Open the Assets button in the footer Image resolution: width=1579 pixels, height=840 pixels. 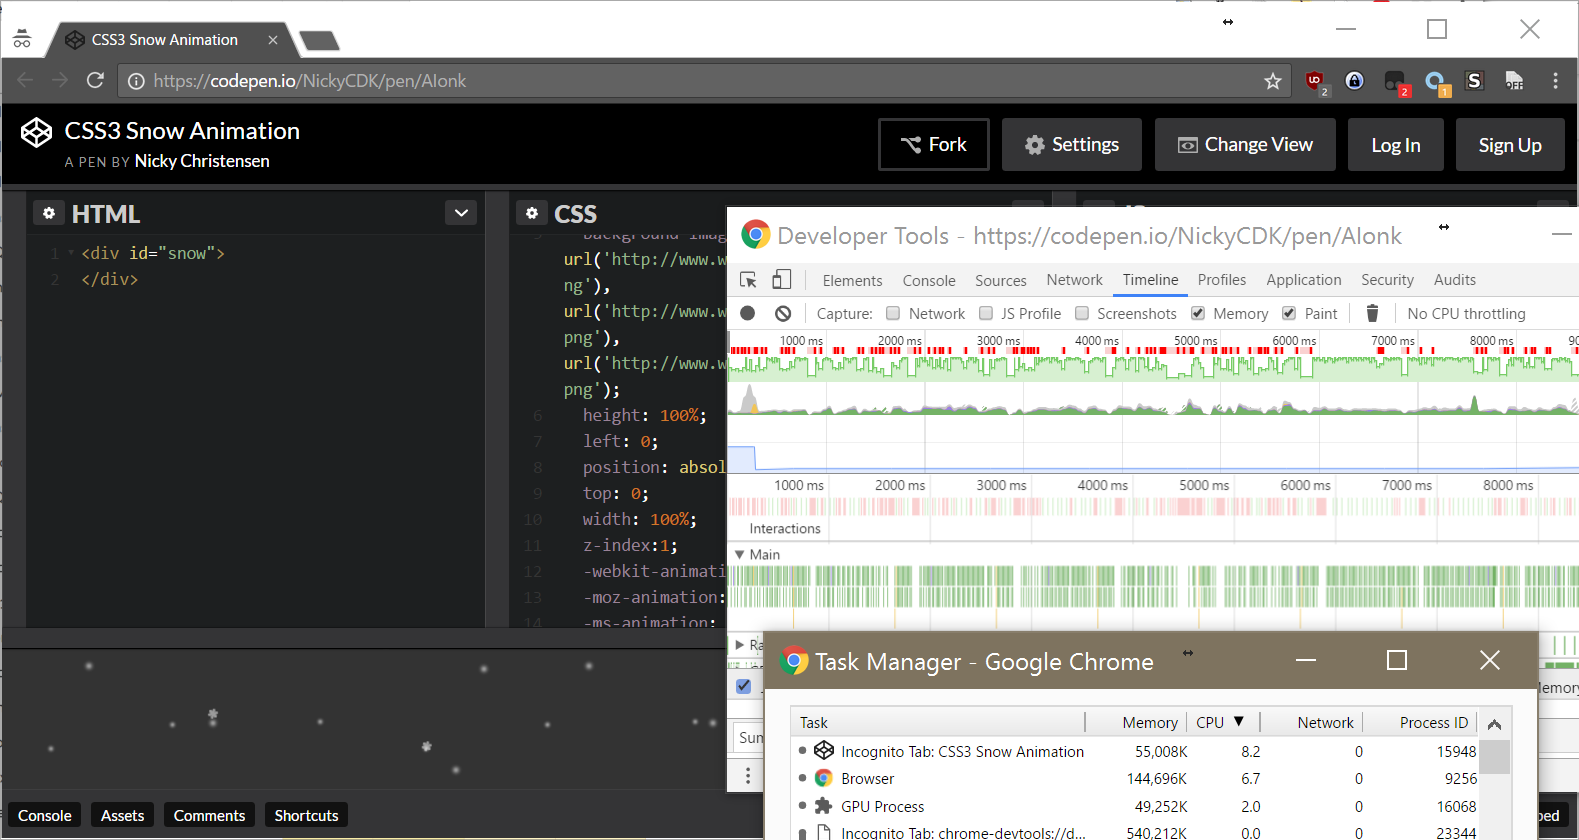point(123,815)
